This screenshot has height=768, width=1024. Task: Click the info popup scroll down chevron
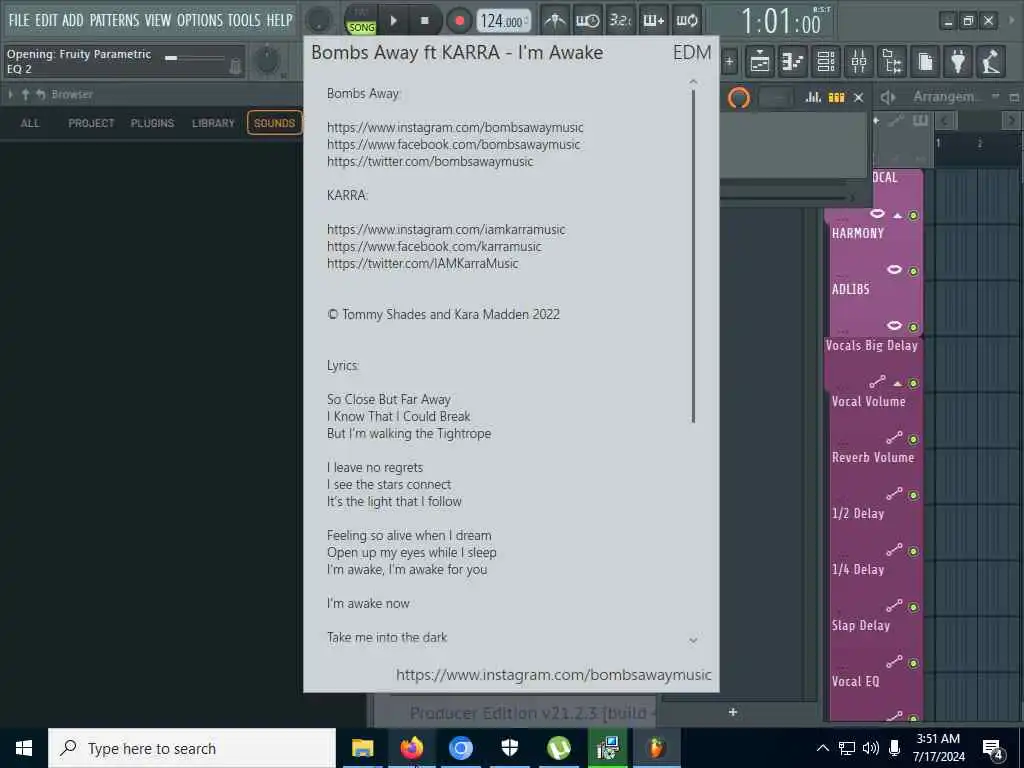click(693, 641)
